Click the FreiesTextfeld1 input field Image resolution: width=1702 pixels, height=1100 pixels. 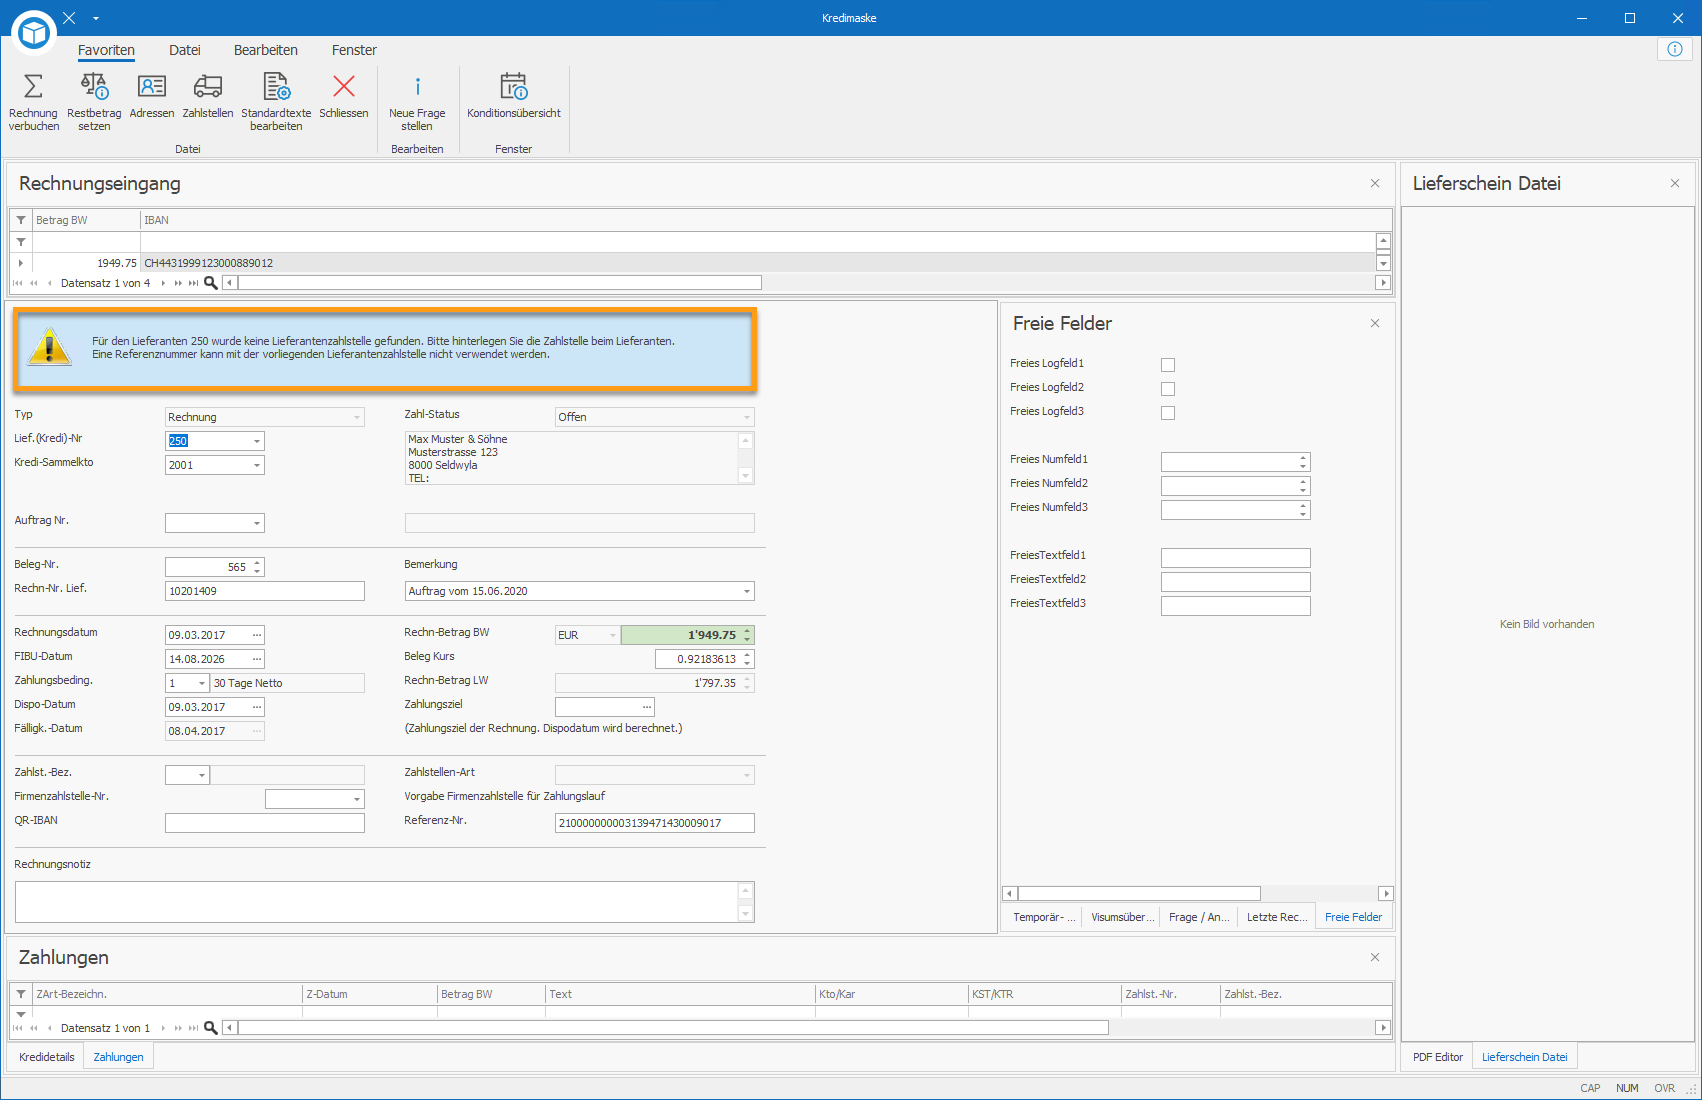click(x=1236, y=557)
